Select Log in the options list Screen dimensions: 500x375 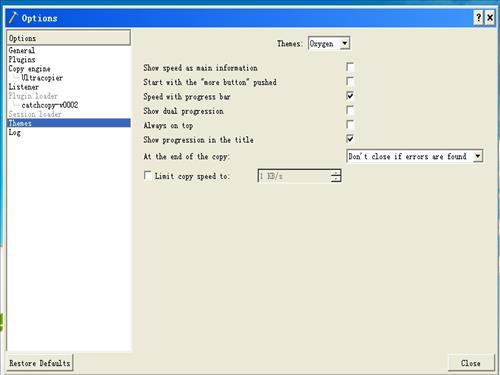[15, 132]
